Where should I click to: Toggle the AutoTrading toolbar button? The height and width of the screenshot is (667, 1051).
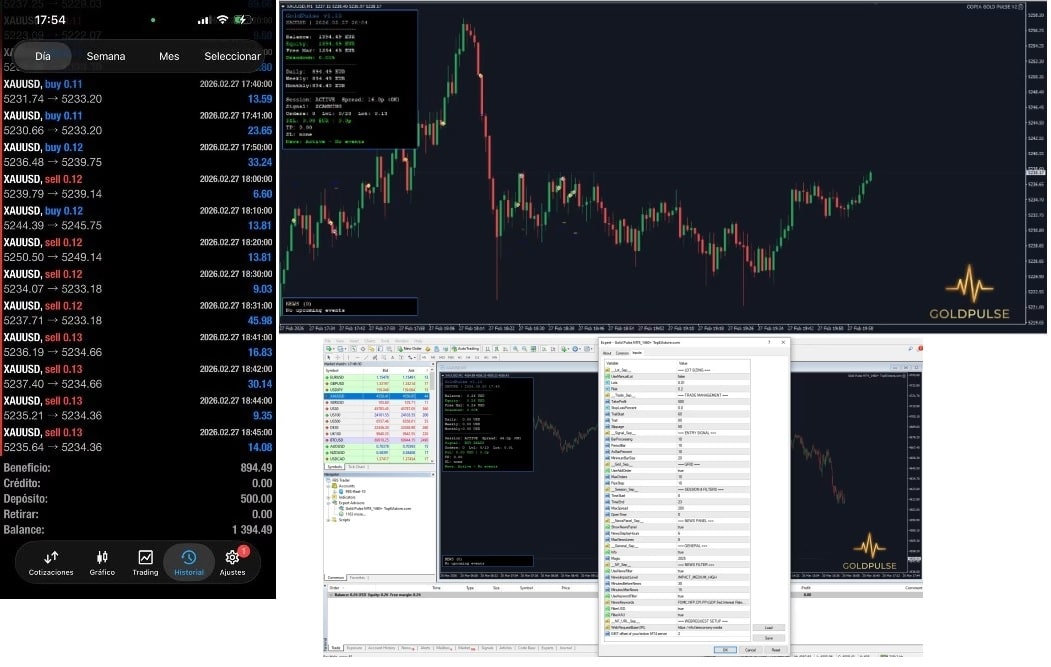pos(466,349)
